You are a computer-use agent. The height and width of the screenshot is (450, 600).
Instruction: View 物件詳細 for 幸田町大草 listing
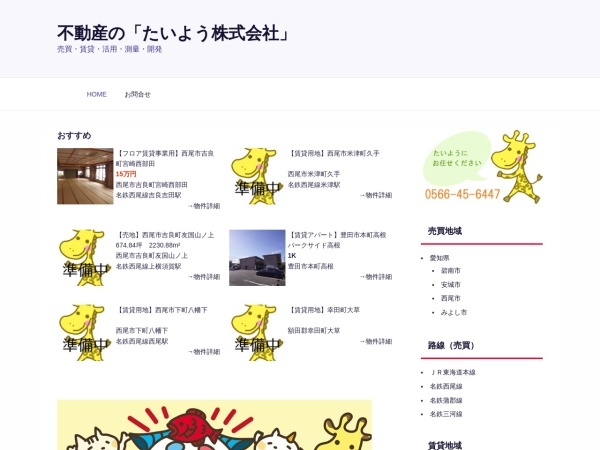pyautogui.click(x=376, y=341)
